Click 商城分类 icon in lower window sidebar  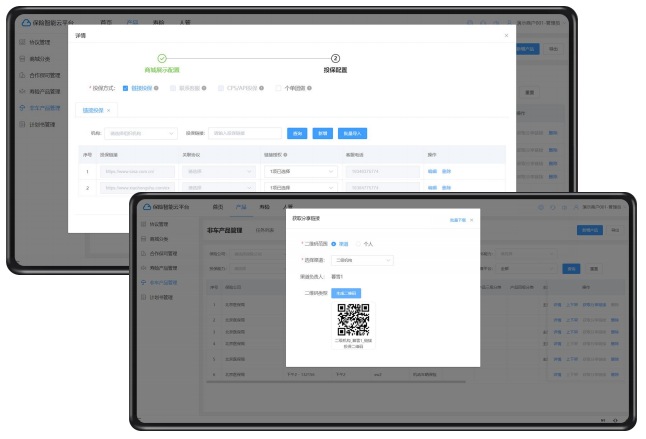pos(143,239)
